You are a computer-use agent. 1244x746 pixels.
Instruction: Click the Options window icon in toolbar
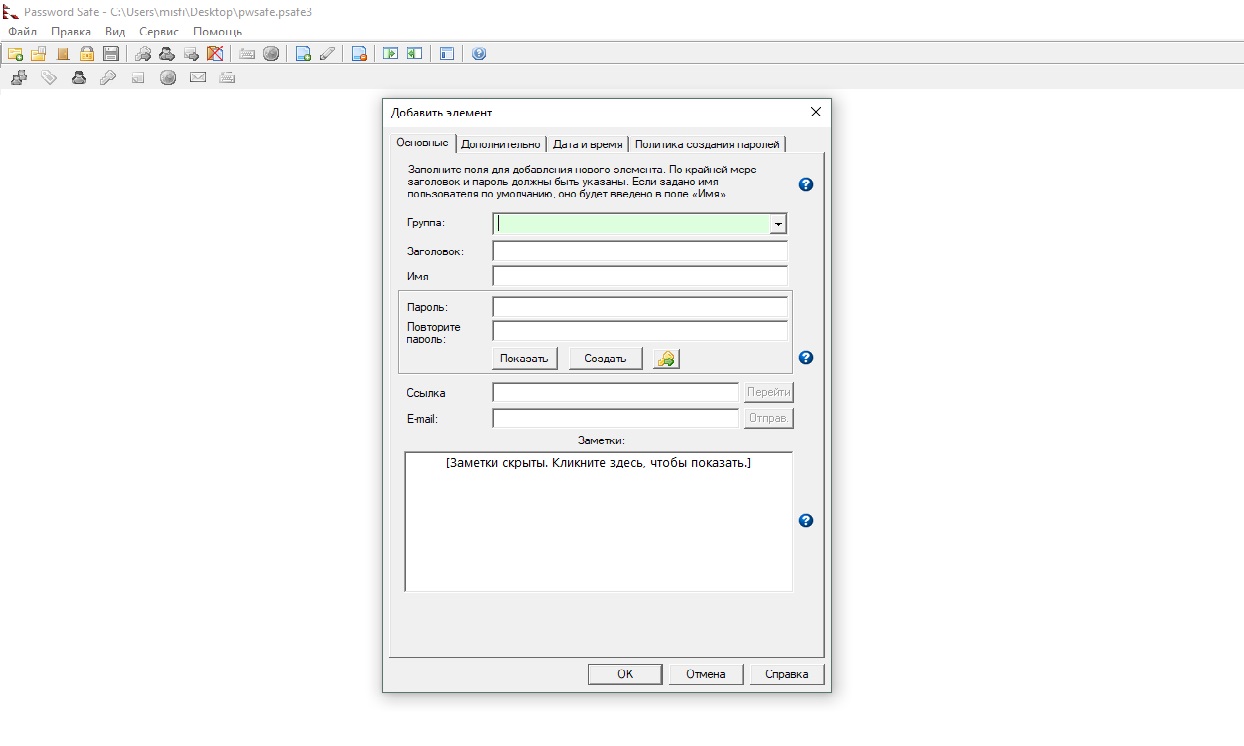(x=447, y=54)
